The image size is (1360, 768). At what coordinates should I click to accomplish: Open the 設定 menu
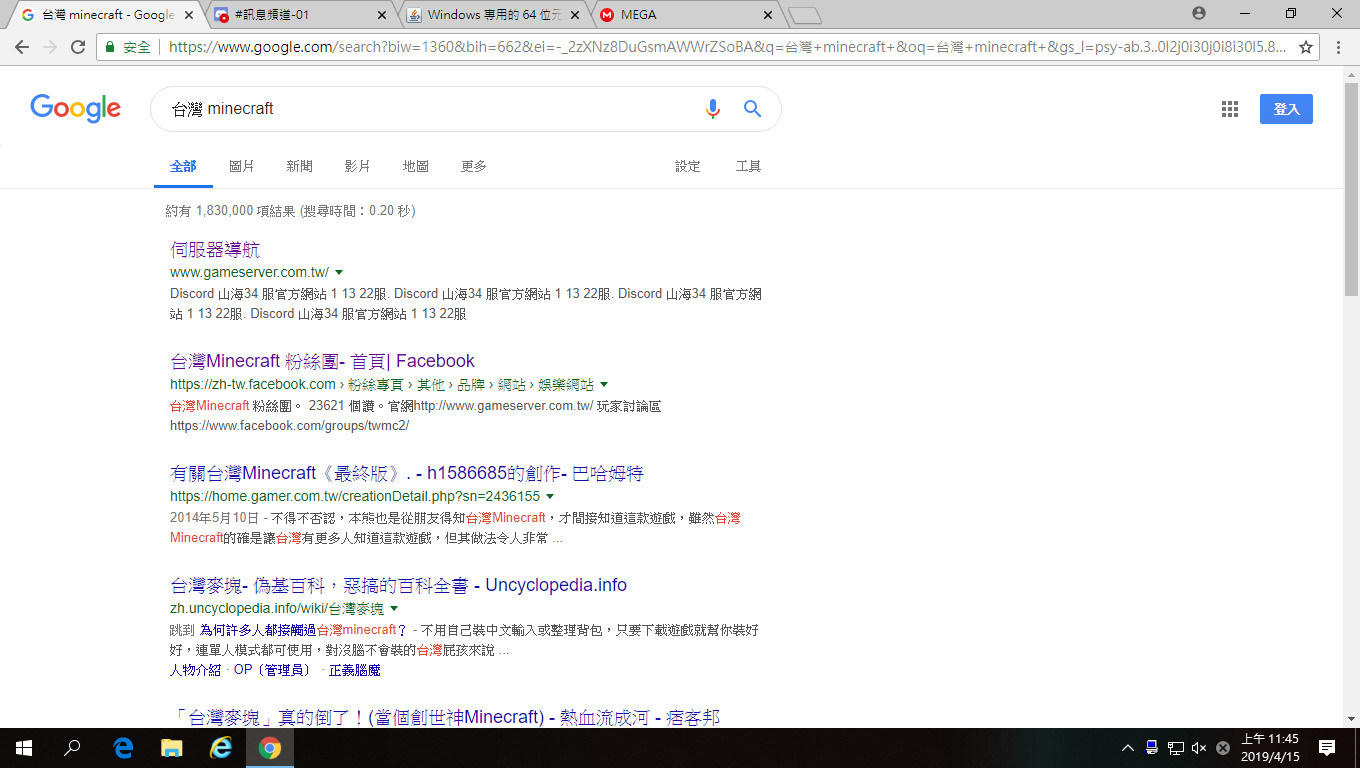click(x=688, y=166)
